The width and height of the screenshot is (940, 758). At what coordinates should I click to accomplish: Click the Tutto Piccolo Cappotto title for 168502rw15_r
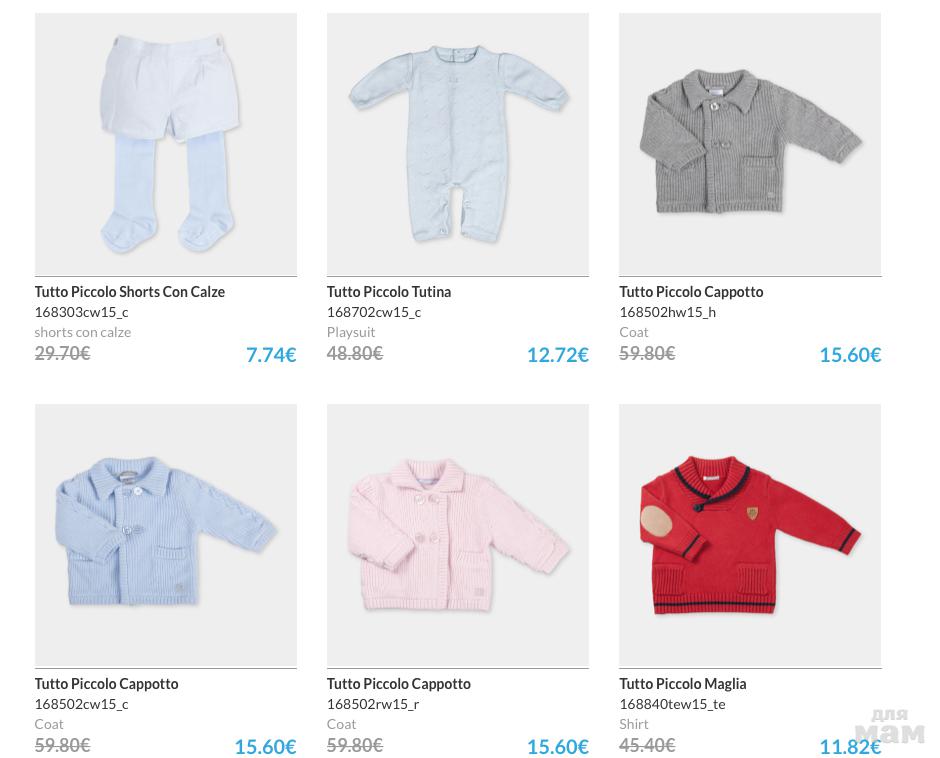[399, 684]
